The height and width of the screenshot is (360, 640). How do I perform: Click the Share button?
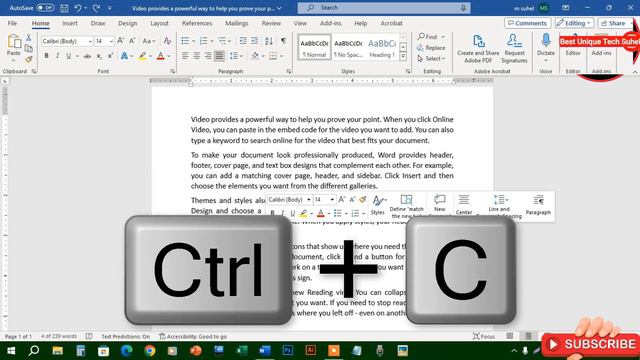click(x=613, y=23)
